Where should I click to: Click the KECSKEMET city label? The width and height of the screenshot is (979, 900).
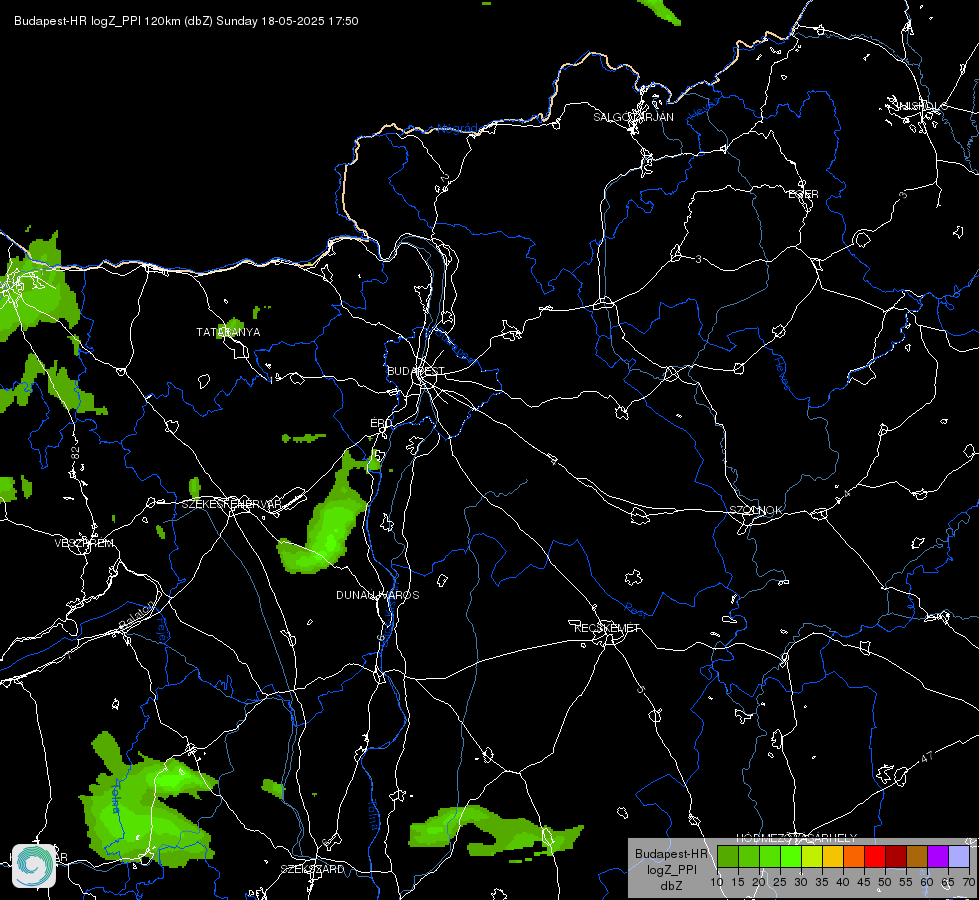tap(607, 628)
